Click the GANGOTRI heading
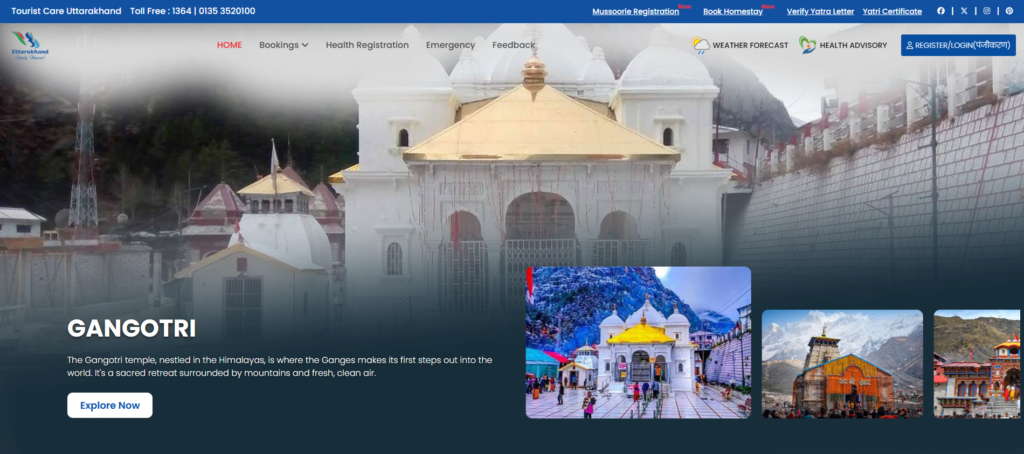This screenshot has width=1024, height=454. click(131, 329)
